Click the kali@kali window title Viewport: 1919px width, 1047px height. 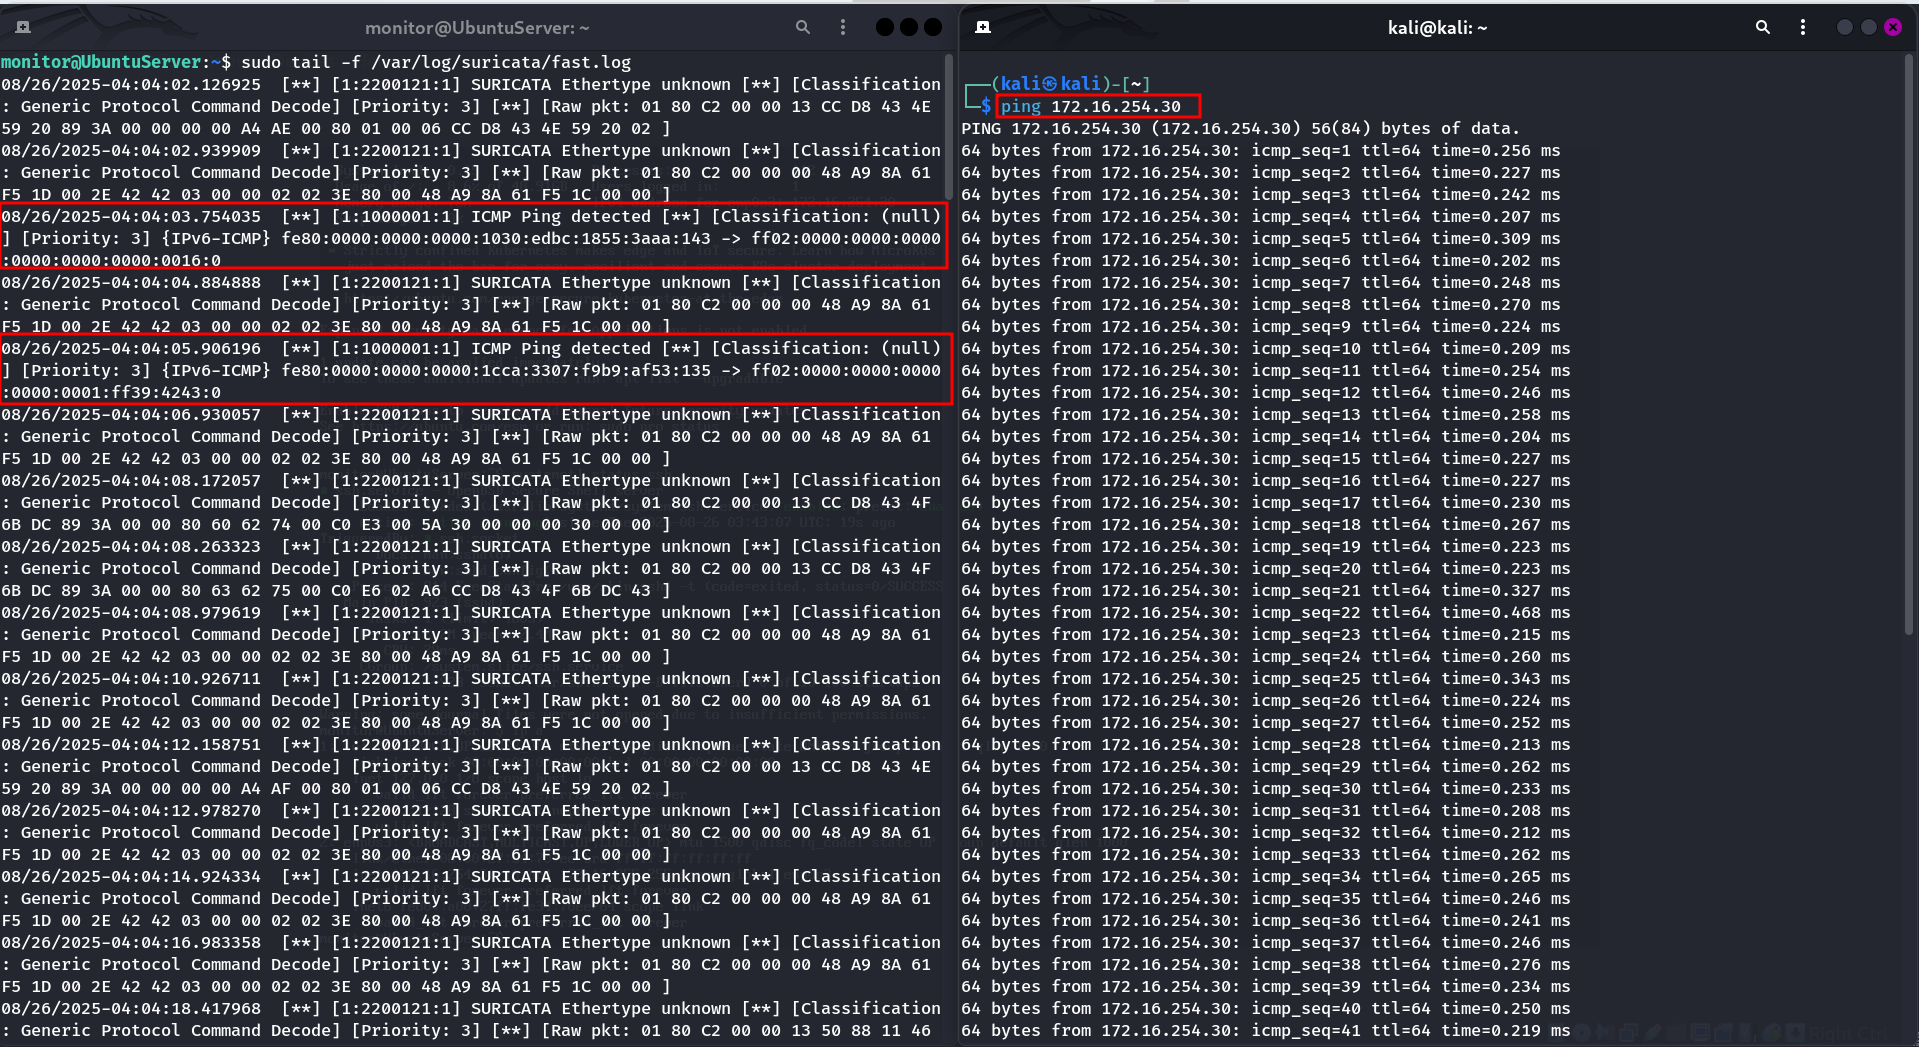click(1437, 28)
